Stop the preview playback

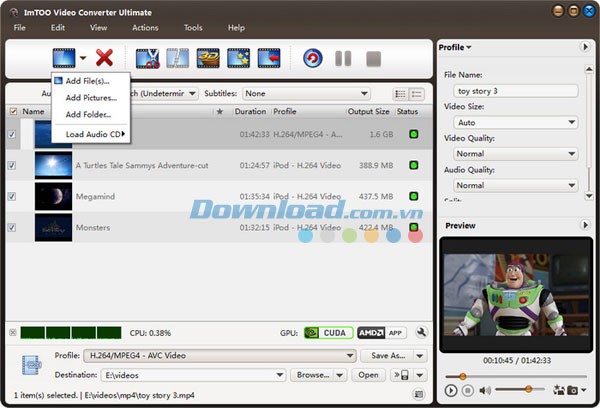(468, 390)
